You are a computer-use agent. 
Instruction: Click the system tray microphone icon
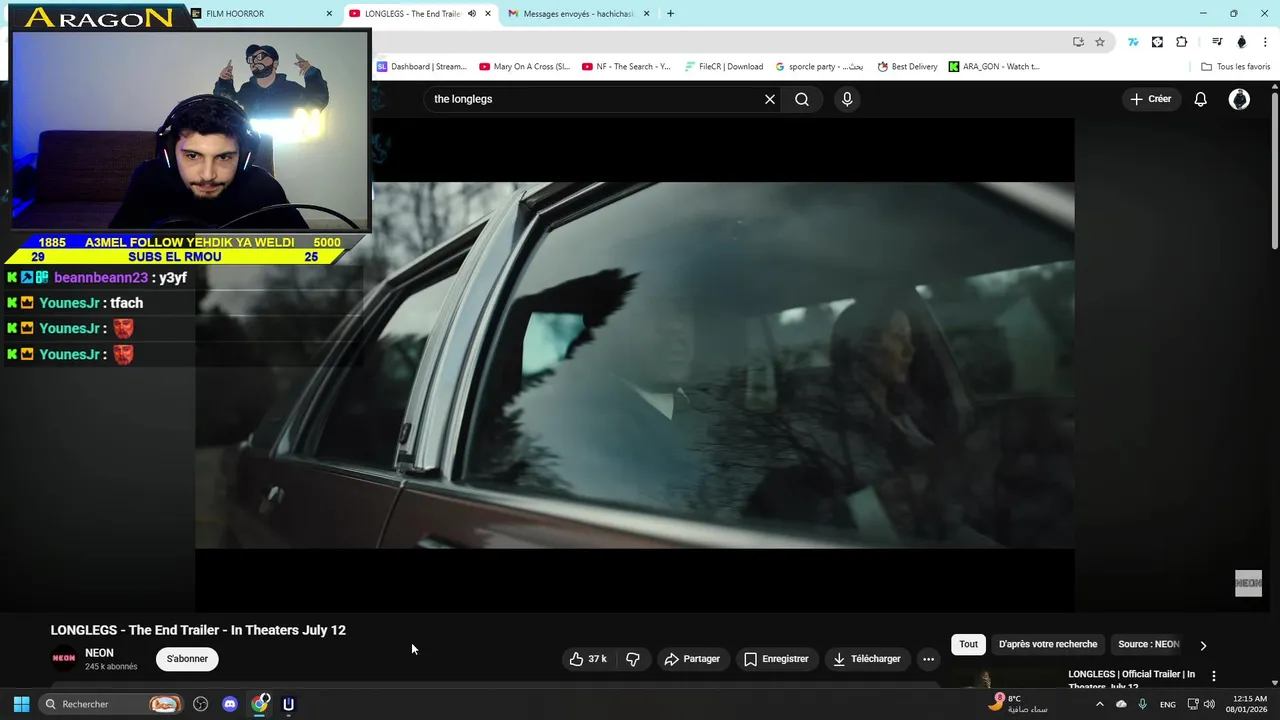point(1142,704)
